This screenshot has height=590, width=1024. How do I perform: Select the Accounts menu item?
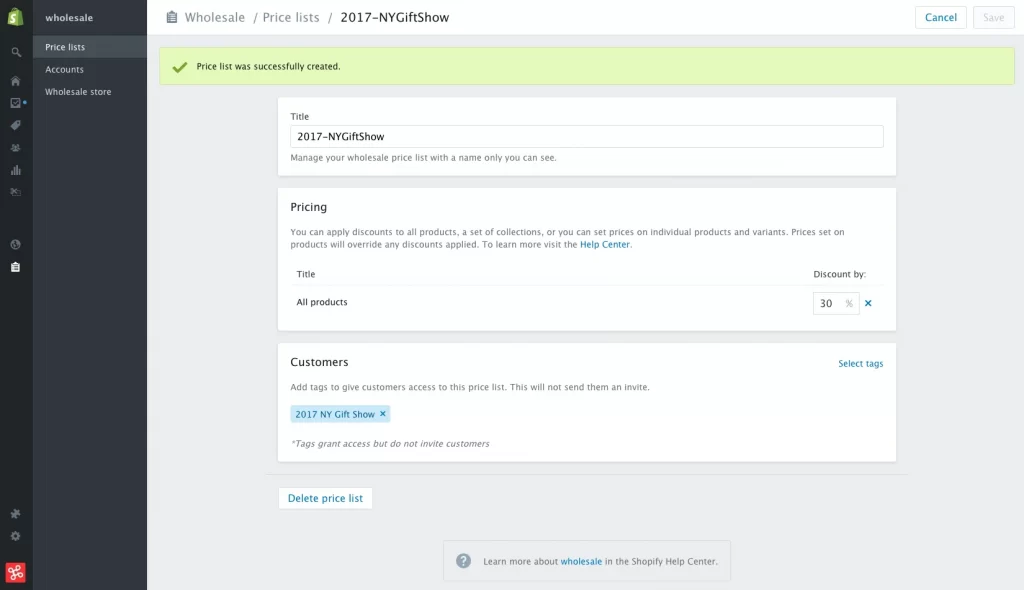point(64,70)
